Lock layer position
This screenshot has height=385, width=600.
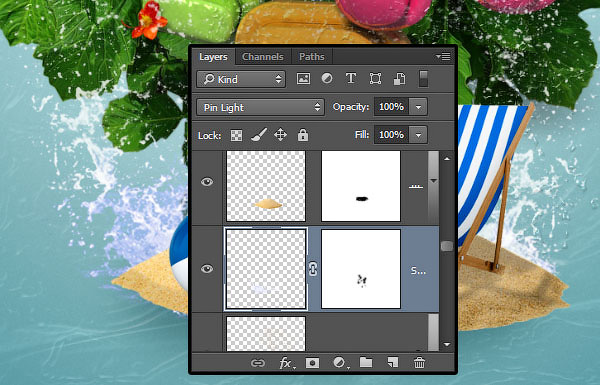click(x=280, y=135)
